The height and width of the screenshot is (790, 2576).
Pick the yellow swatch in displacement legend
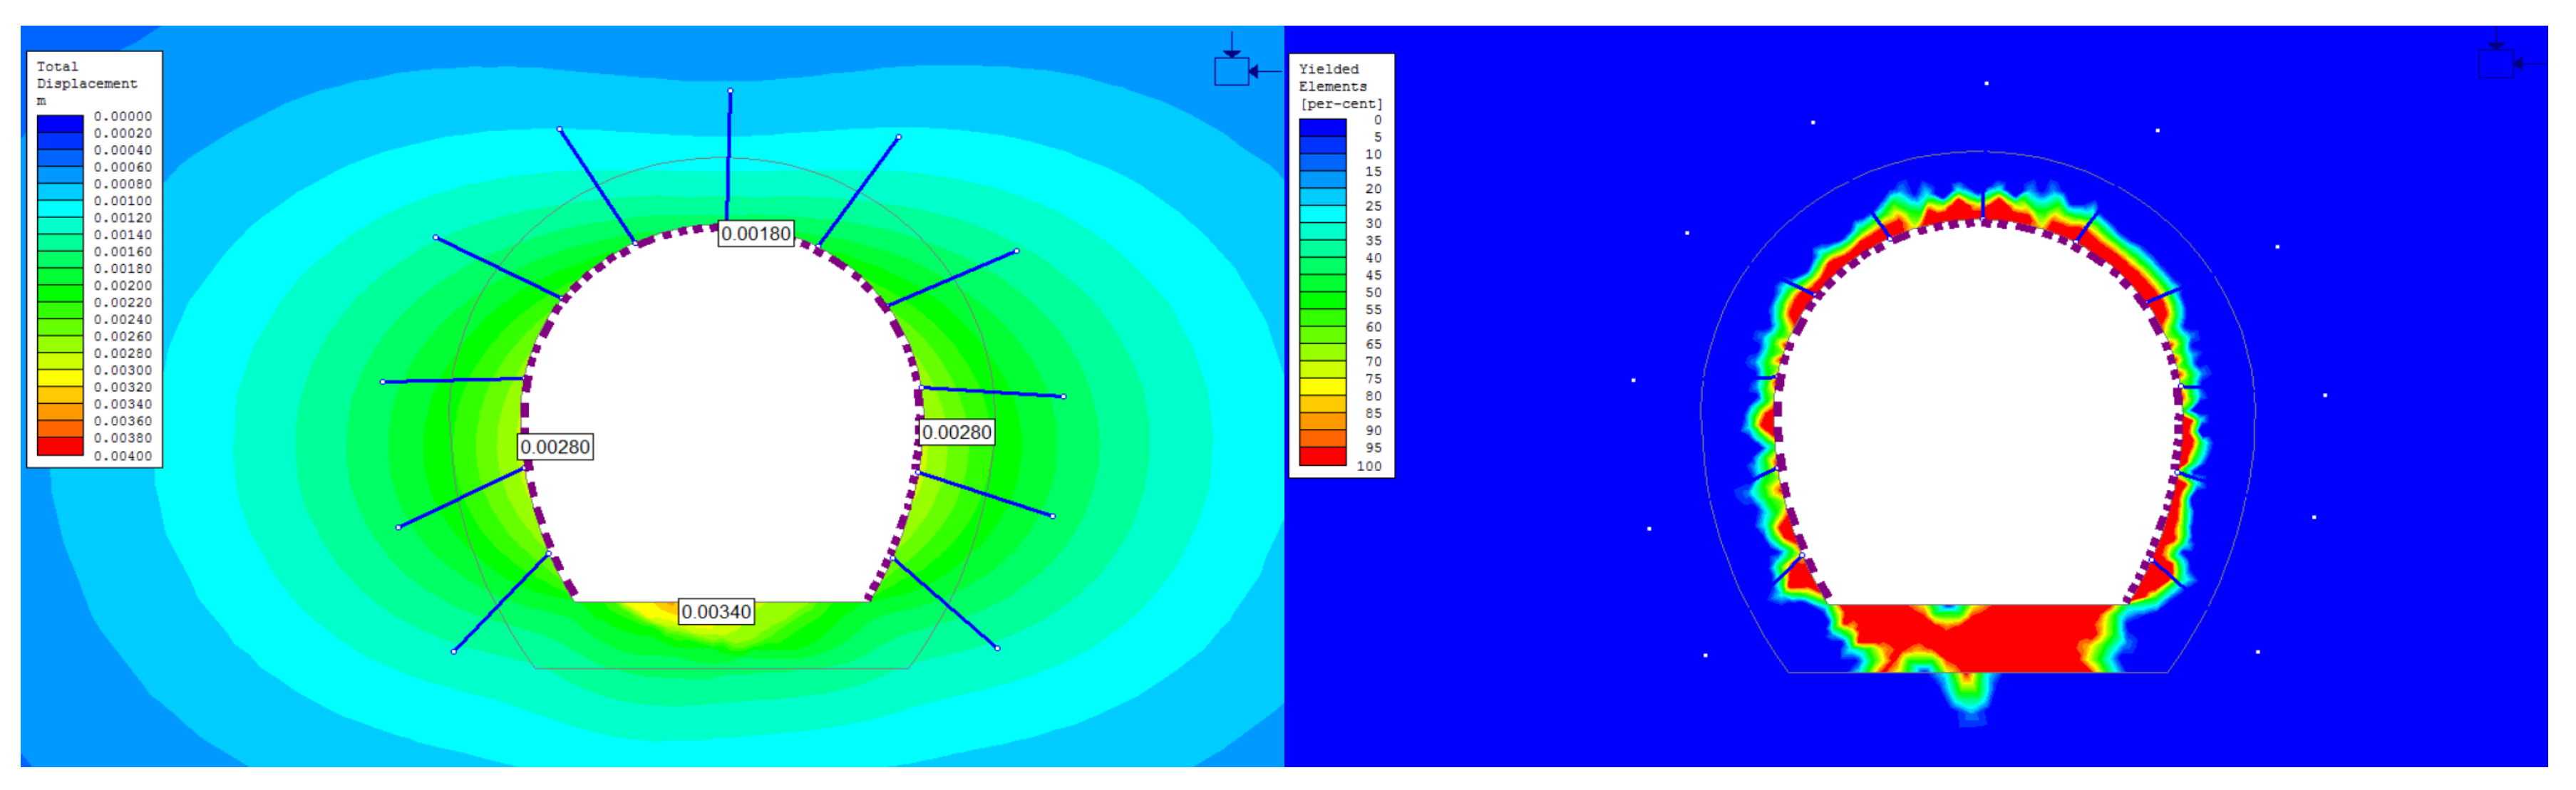click(60, 378)
